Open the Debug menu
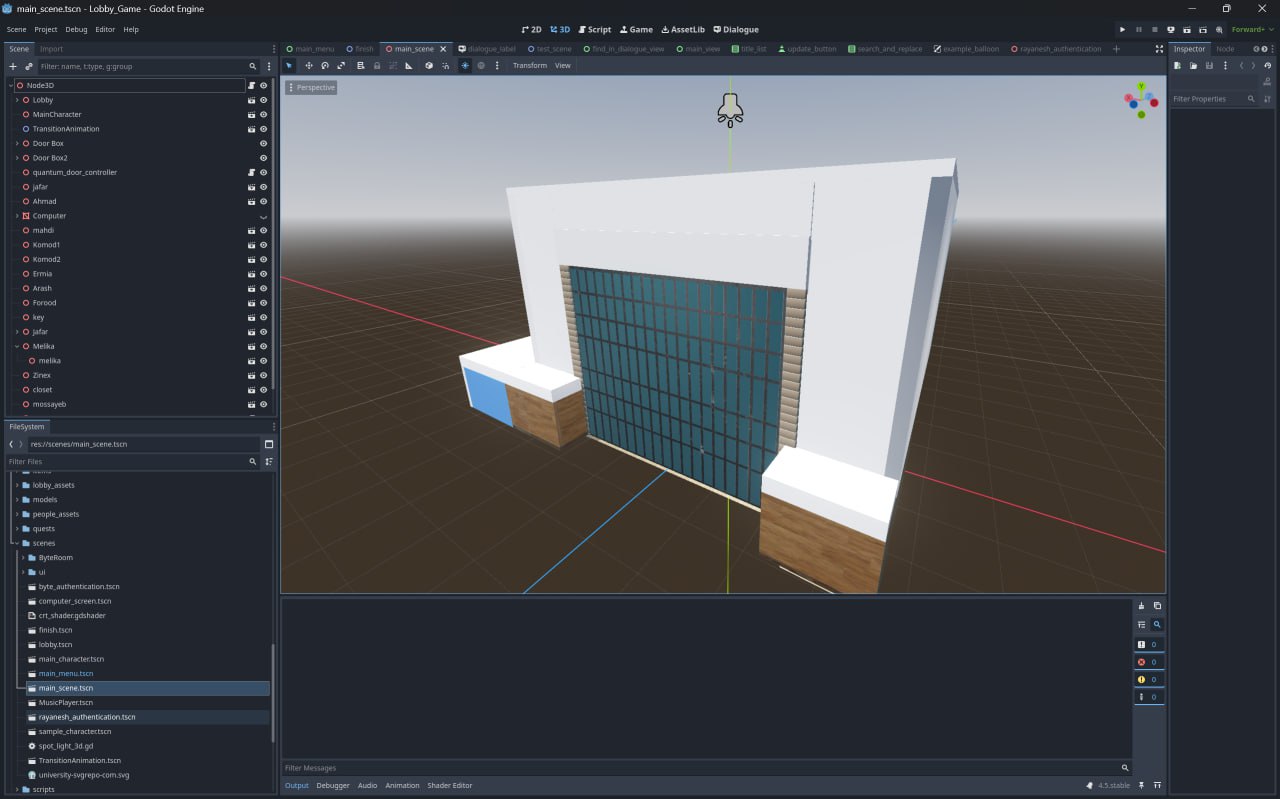The width and height of the screenshot is (1280, 799). pos(76,30)
